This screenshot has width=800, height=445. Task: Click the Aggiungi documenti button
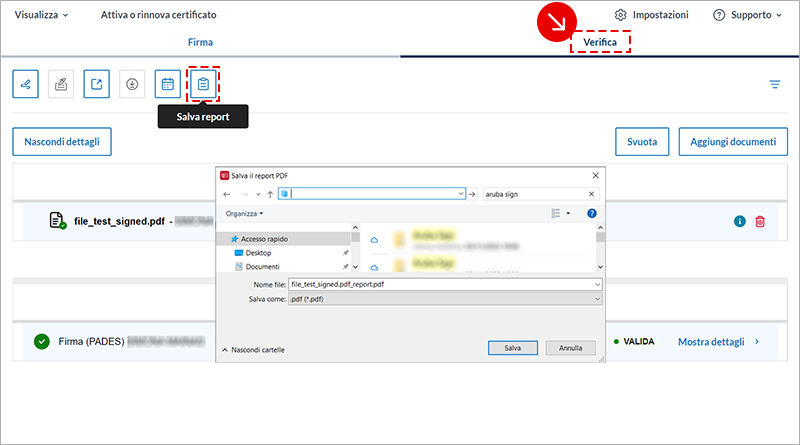[732, 142]
